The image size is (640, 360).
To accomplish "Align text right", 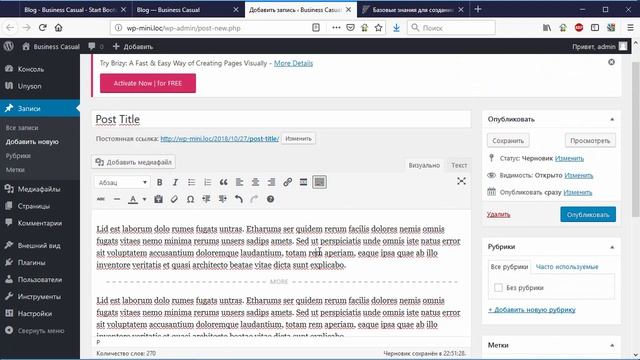I will [x=271, y=182].
